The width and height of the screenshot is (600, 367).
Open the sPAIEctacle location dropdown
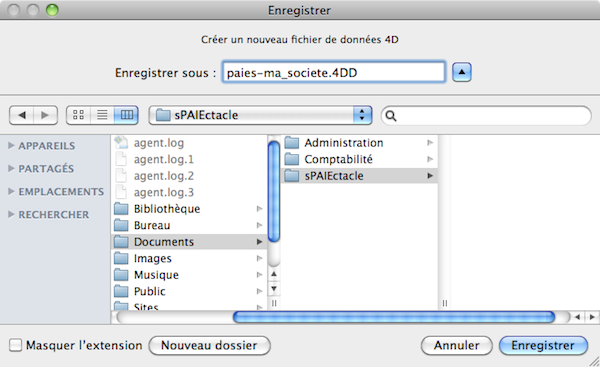pos(260,115)
